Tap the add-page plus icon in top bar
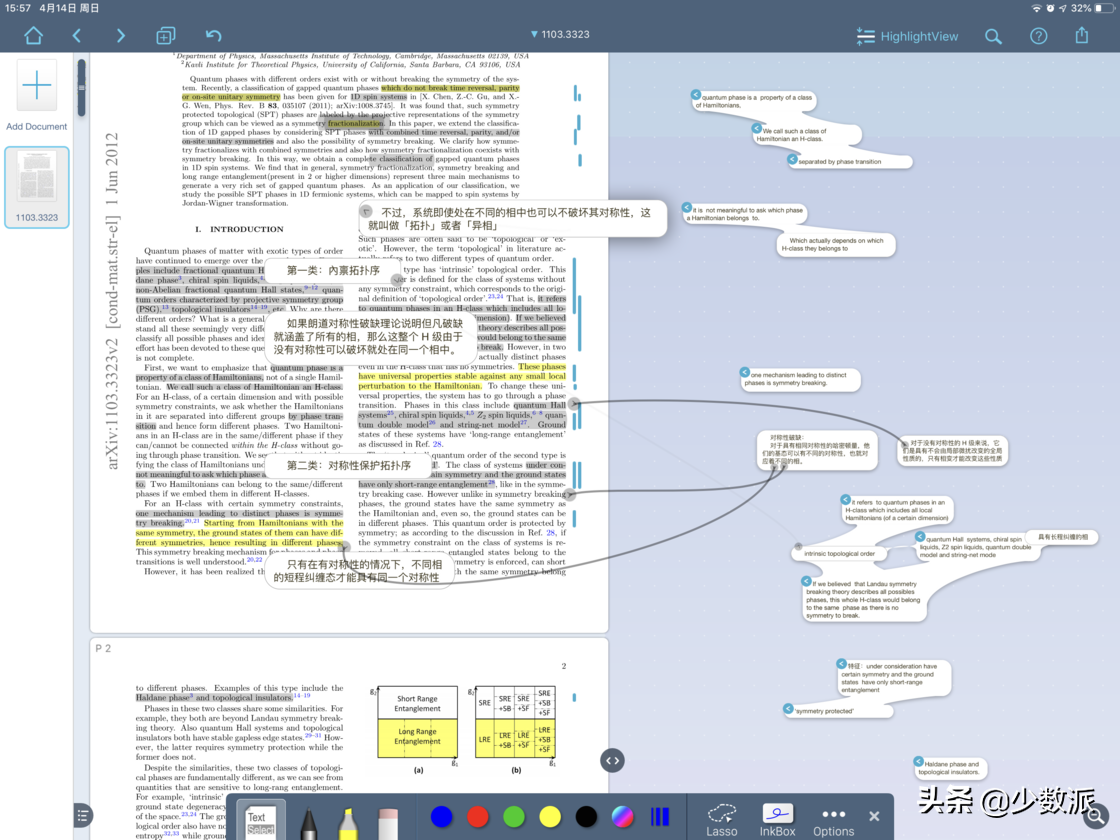This screenshot has height=840, width=1120. (166, 36)
